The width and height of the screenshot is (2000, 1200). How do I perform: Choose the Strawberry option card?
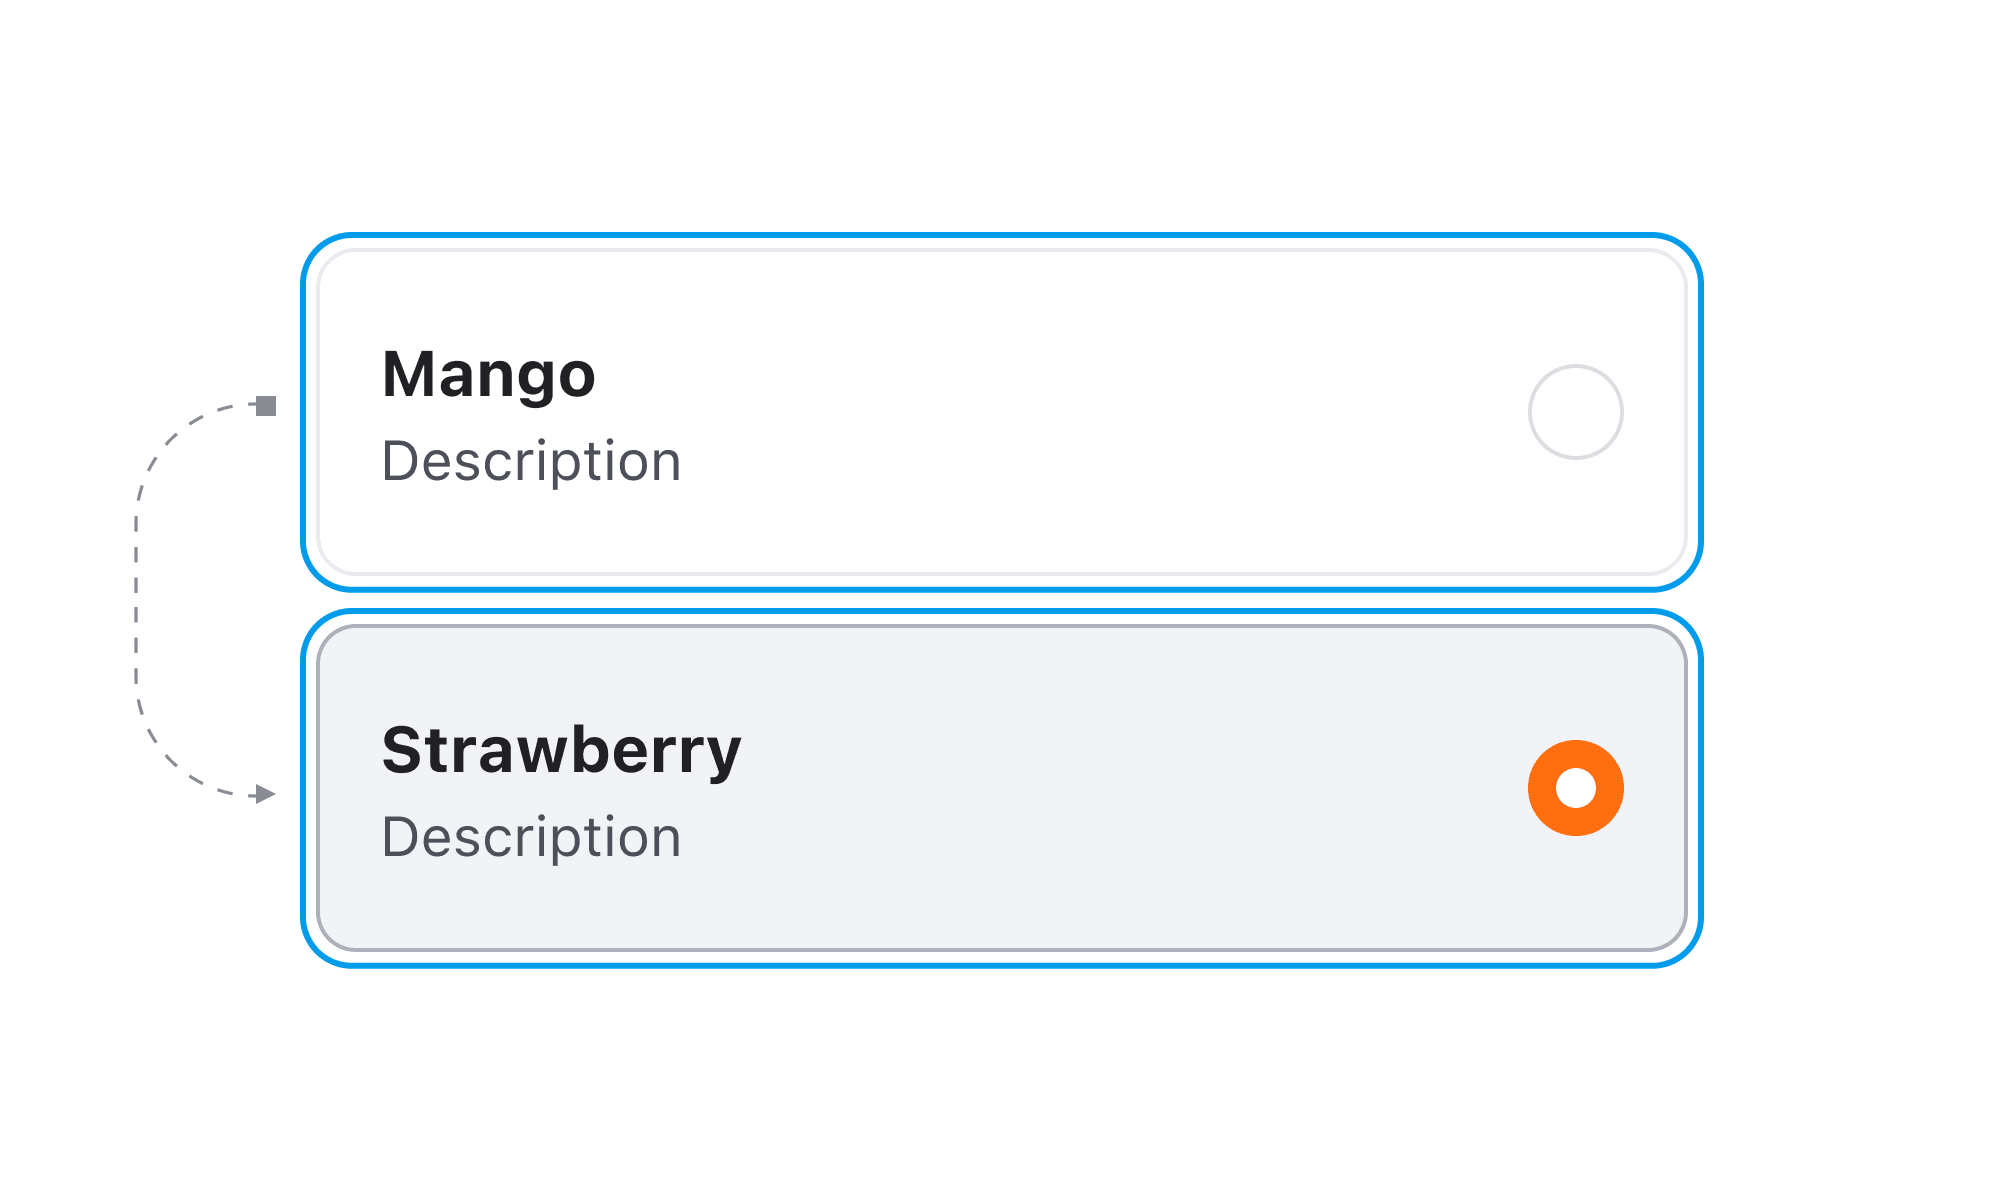(x=1000, y=788)
